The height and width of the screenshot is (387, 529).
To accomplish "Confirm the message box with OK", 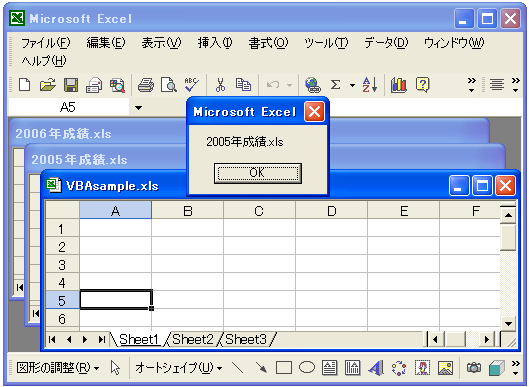I will pyautogui.click(x=258, y=173).
